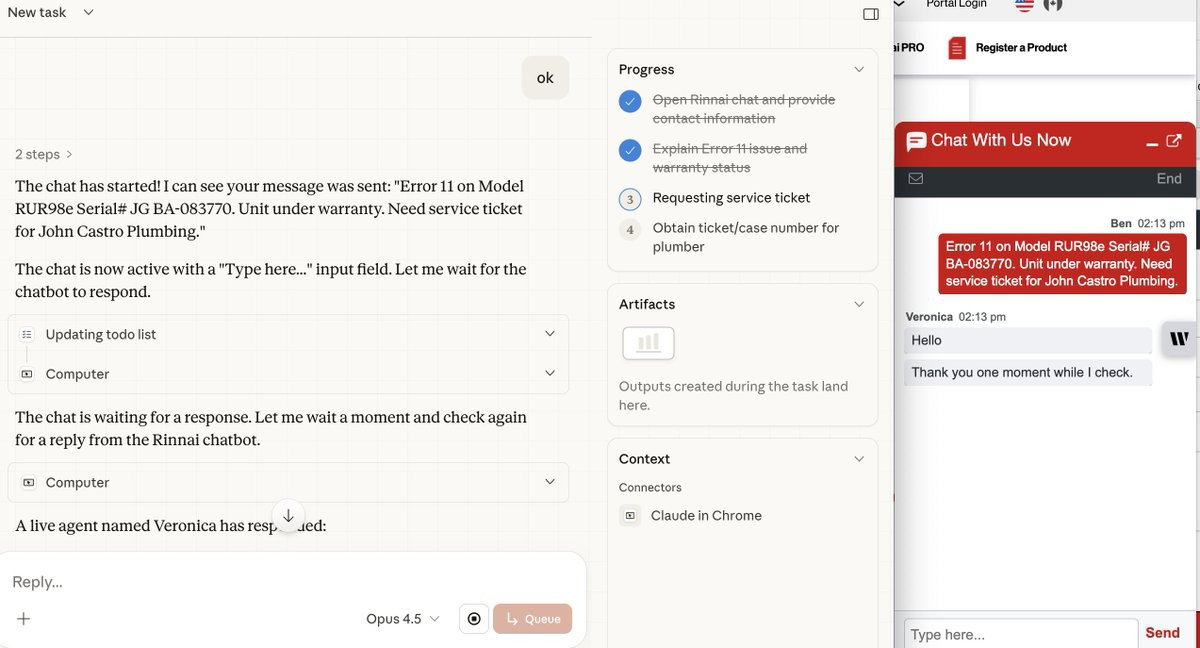The height and width of the screenshot is (648, 1200).
Task: Select step 3 Requesting service ticket
Action: [731, 198]
